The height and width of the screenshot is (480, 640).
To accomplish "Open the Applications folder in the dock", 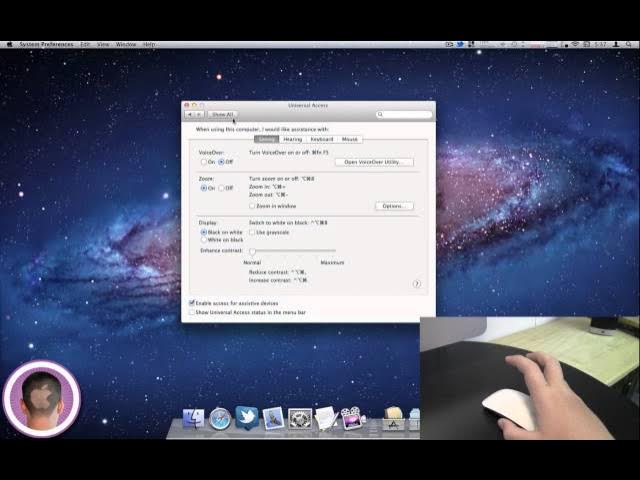I will pyautogui.click(x=394, y=418).
